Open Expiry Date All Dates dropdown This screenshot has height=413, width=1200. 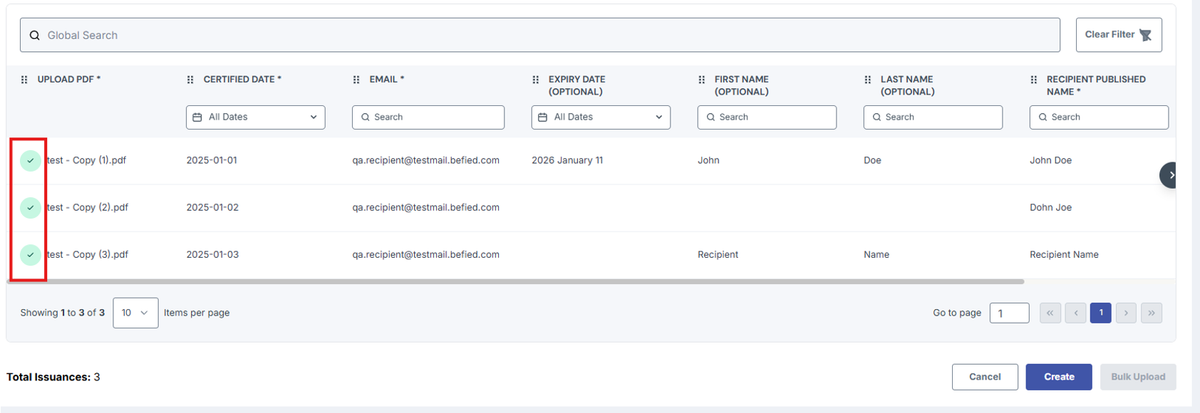coord(601,117)
